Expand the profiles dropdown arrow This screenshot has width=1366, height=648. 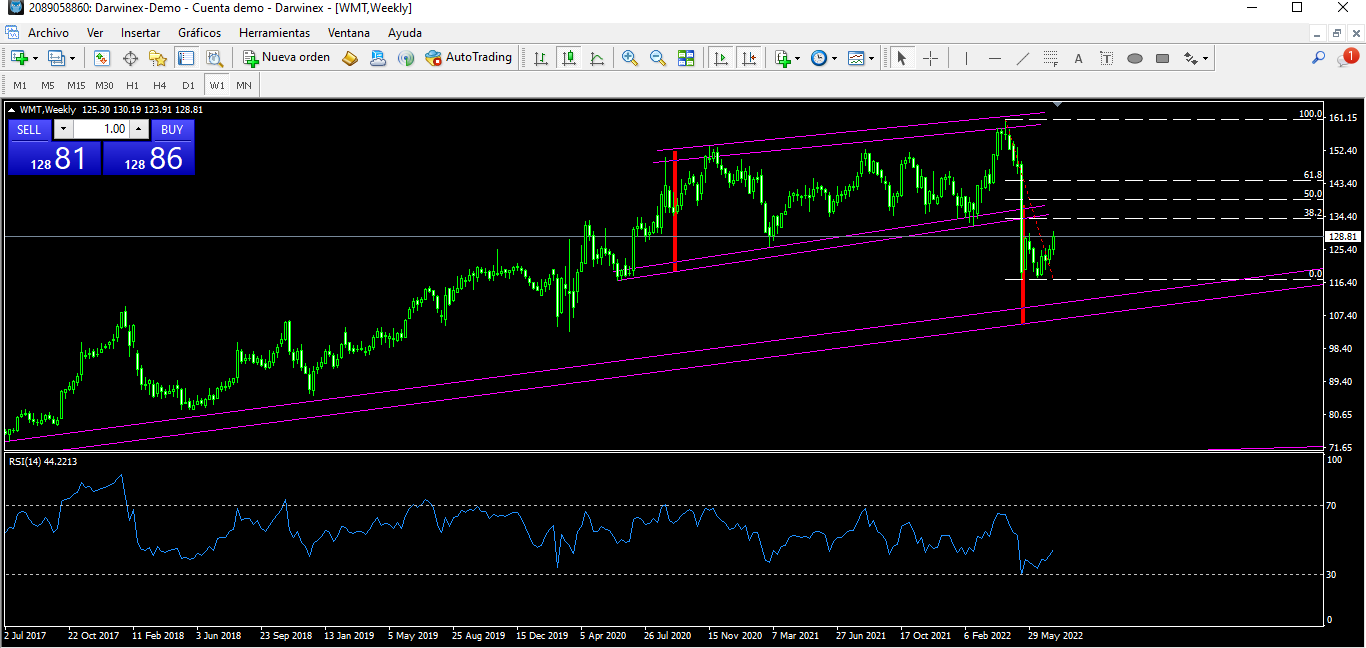pos(72,58)
